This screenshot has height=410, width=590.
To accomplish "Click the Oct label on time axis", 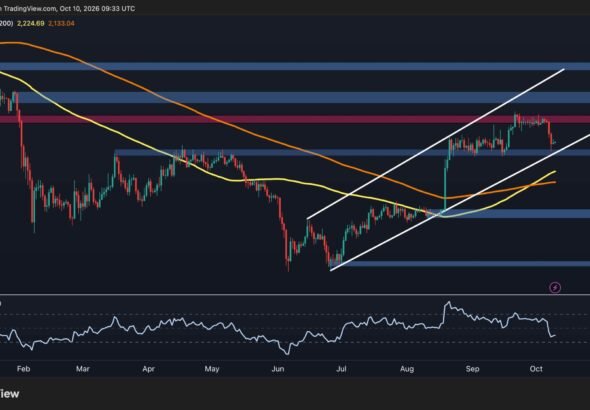I will pos(536,369).
